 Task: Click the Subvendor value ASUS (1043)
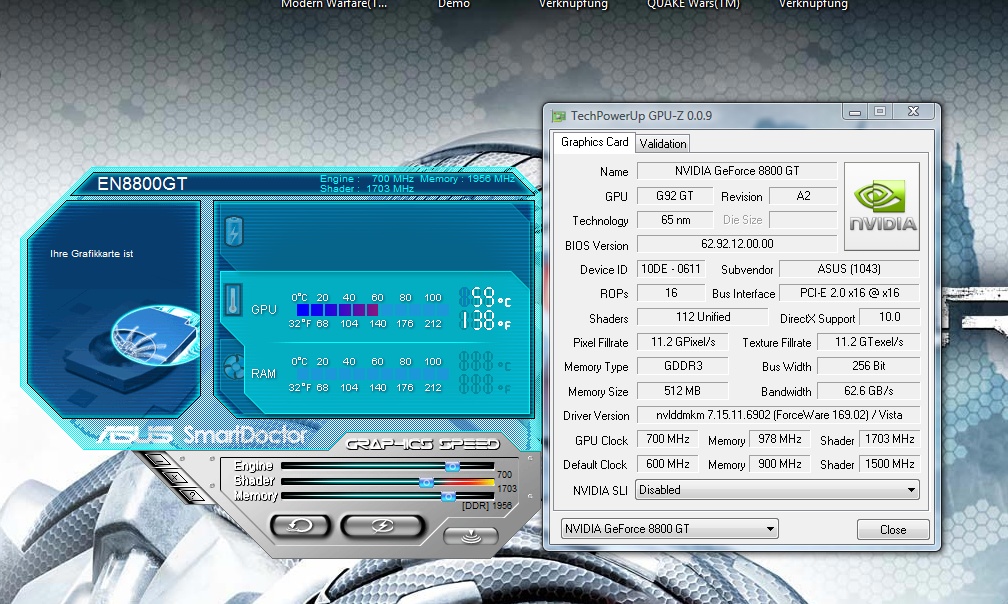849,269
